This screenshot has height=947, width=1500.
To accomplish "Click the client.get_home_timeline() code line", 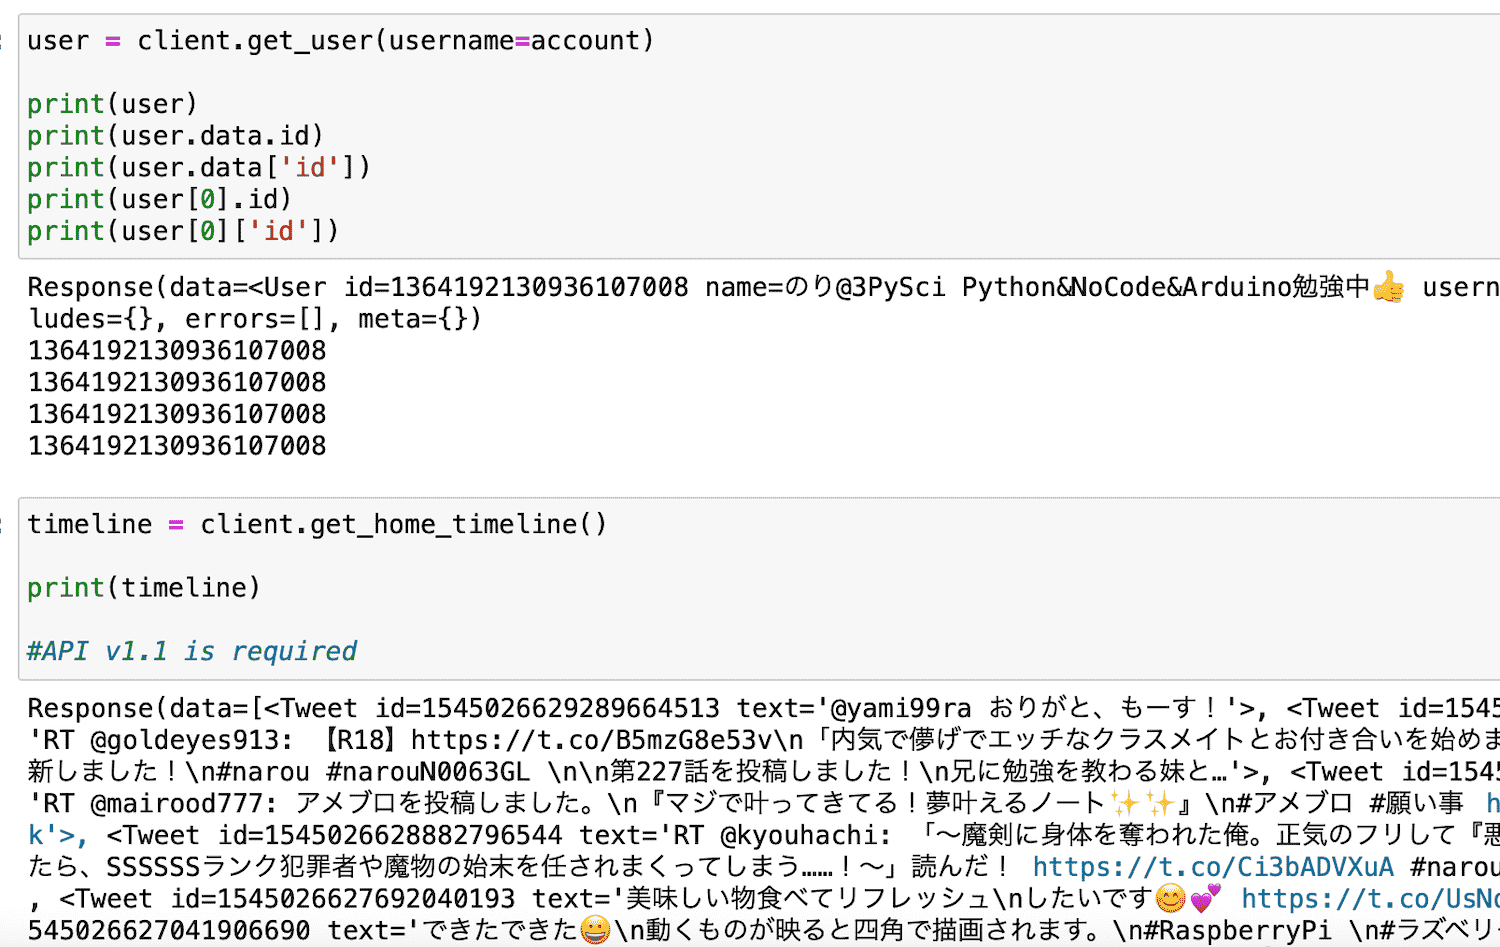I will [317, 525].
